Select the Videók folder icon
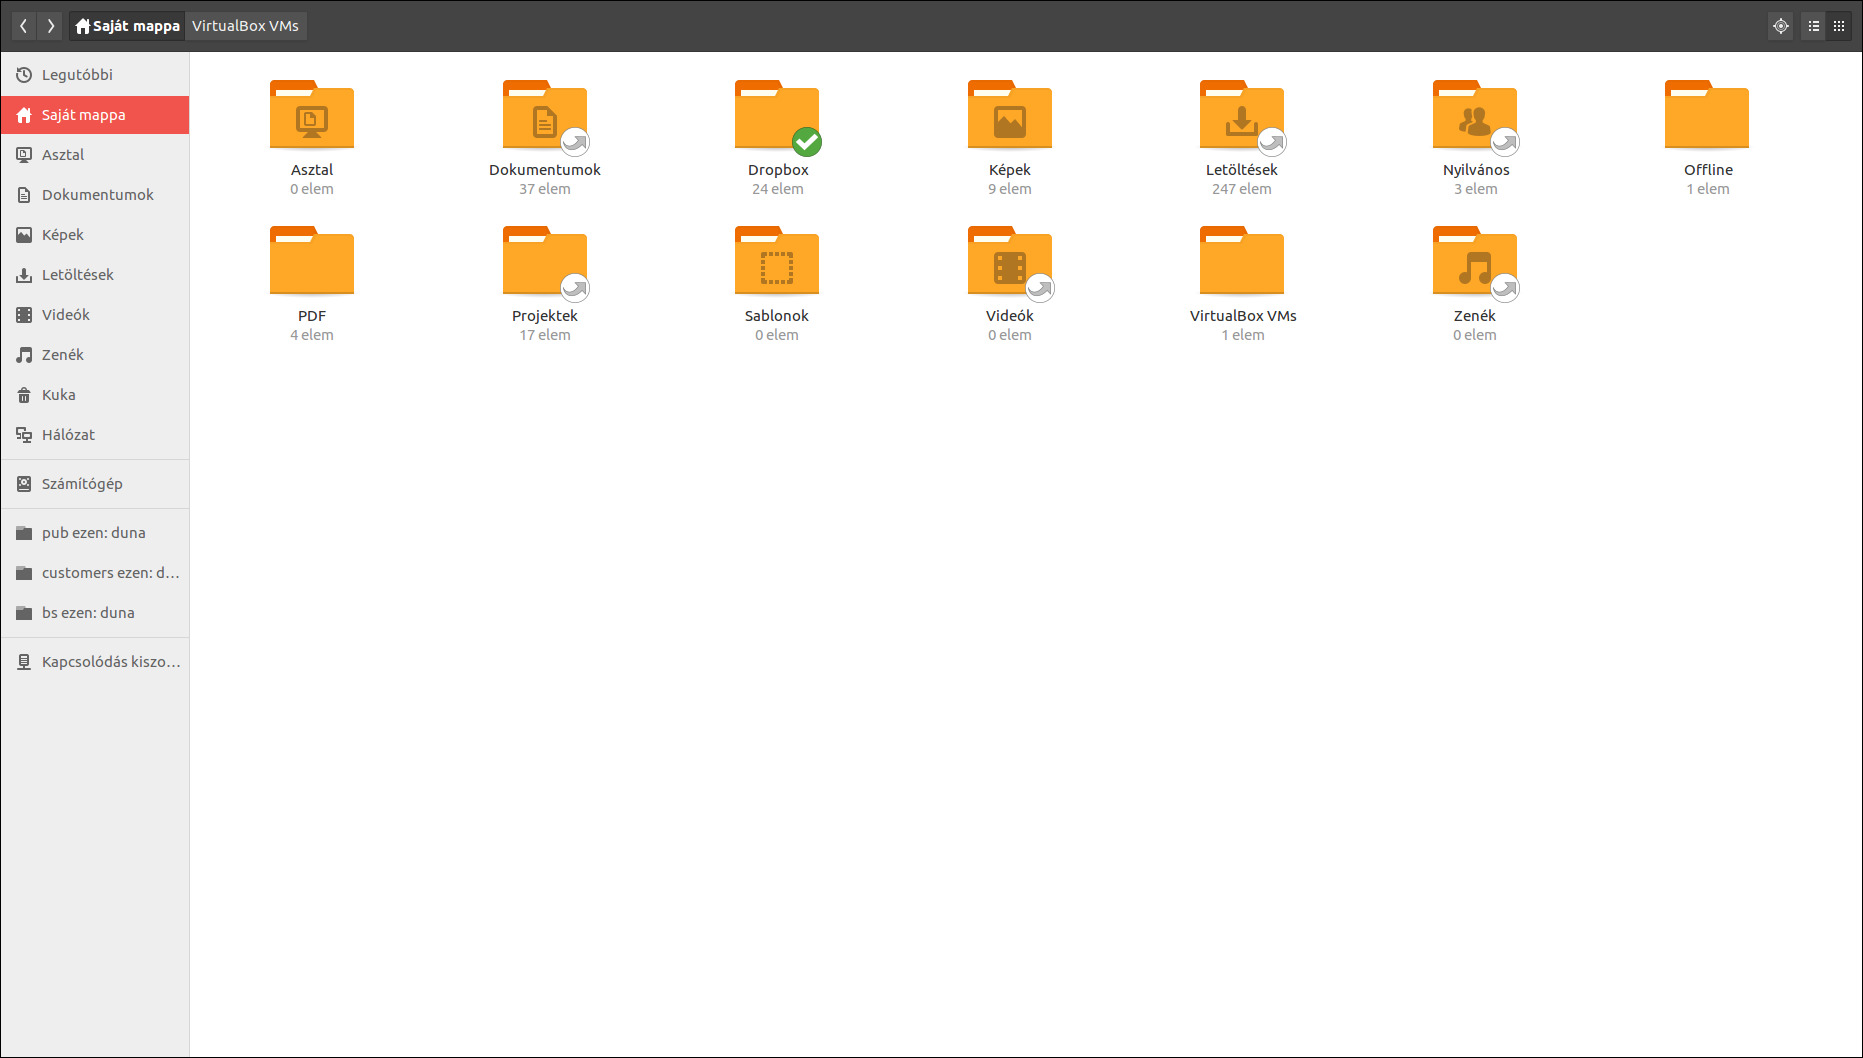 tap(1010, 261)
